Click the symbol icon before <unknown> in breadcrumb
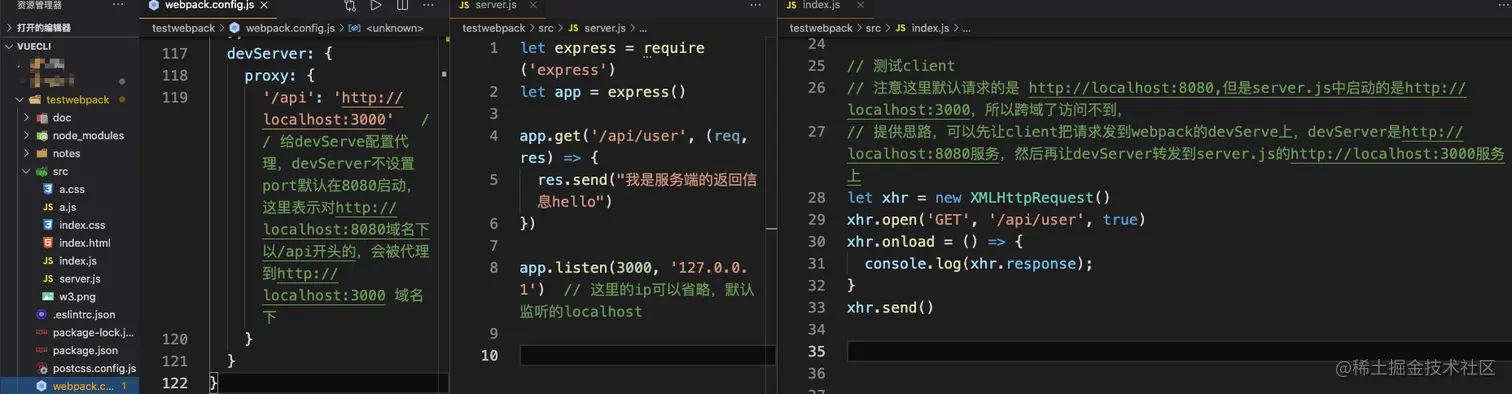Screen dimensions: 1512x394 (x=354, y=28)
